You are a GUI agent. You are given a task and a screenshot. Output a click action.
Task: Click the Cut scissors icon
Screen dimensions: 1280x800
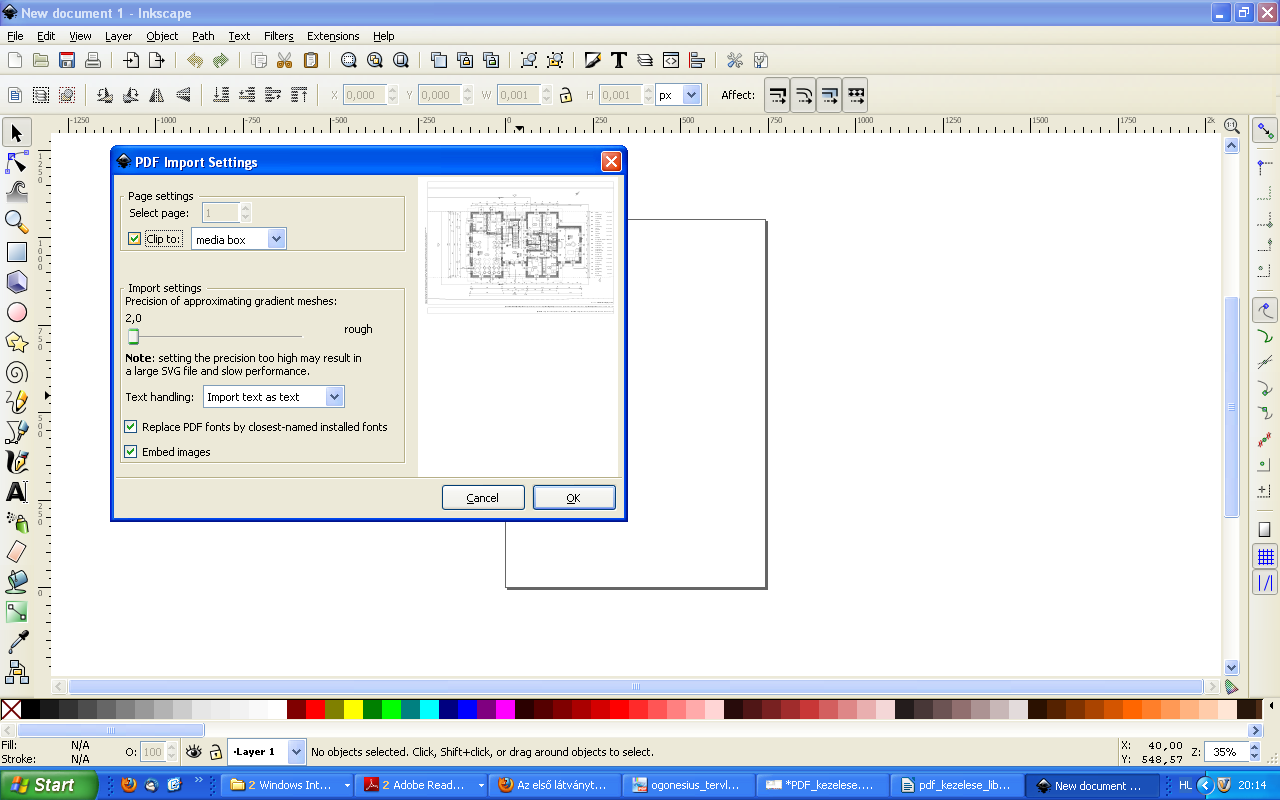[x=284, y=60]
